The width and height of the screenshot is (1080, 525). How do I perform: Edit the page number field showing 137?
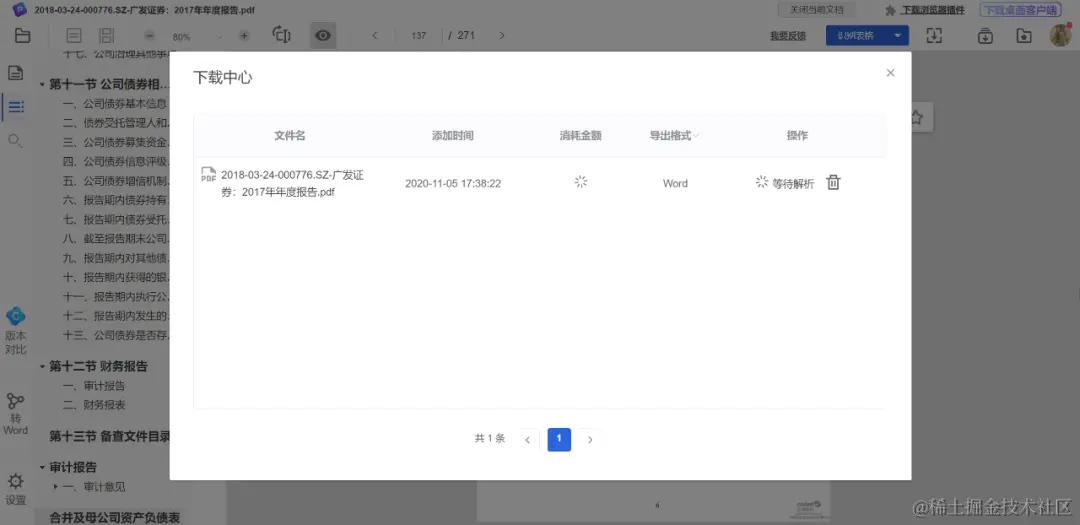(x=419, y=36)
